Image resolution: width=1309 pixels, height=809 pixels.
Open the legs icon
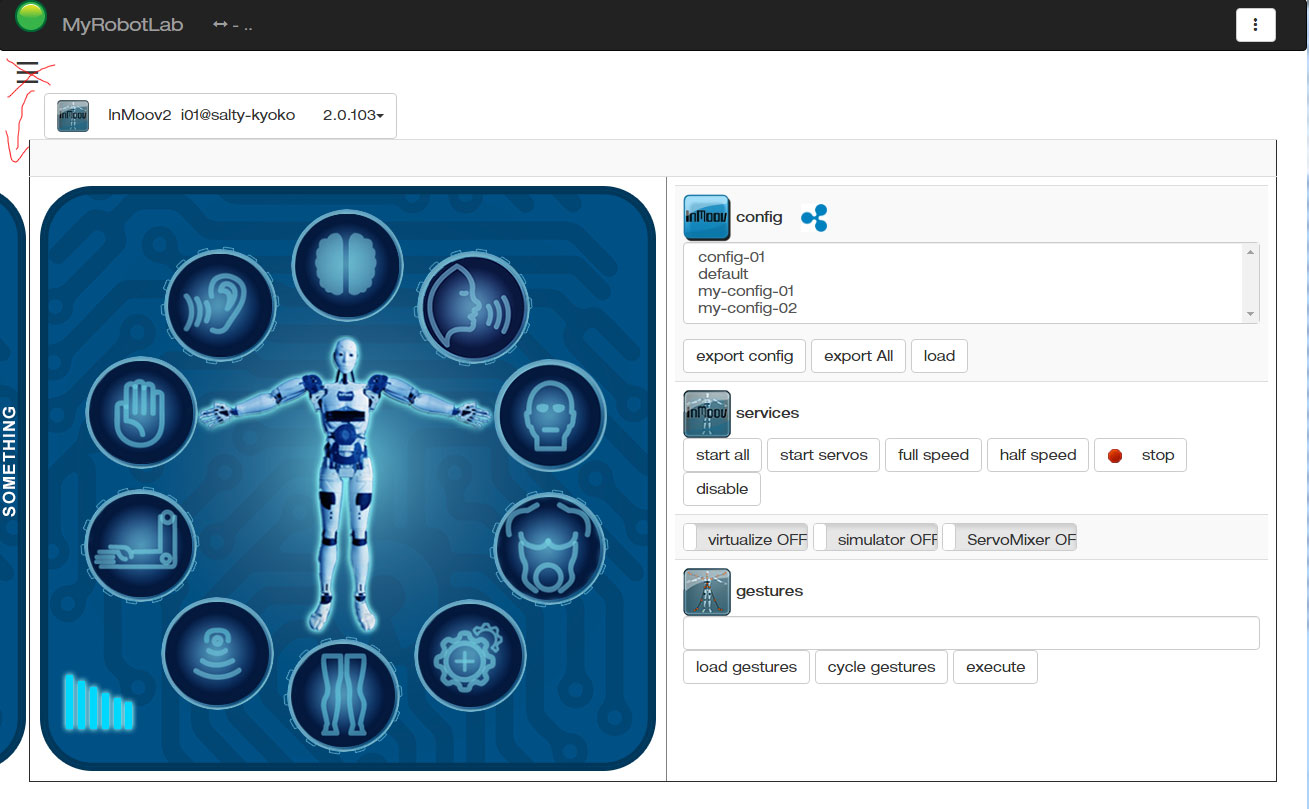coord(344,694)
